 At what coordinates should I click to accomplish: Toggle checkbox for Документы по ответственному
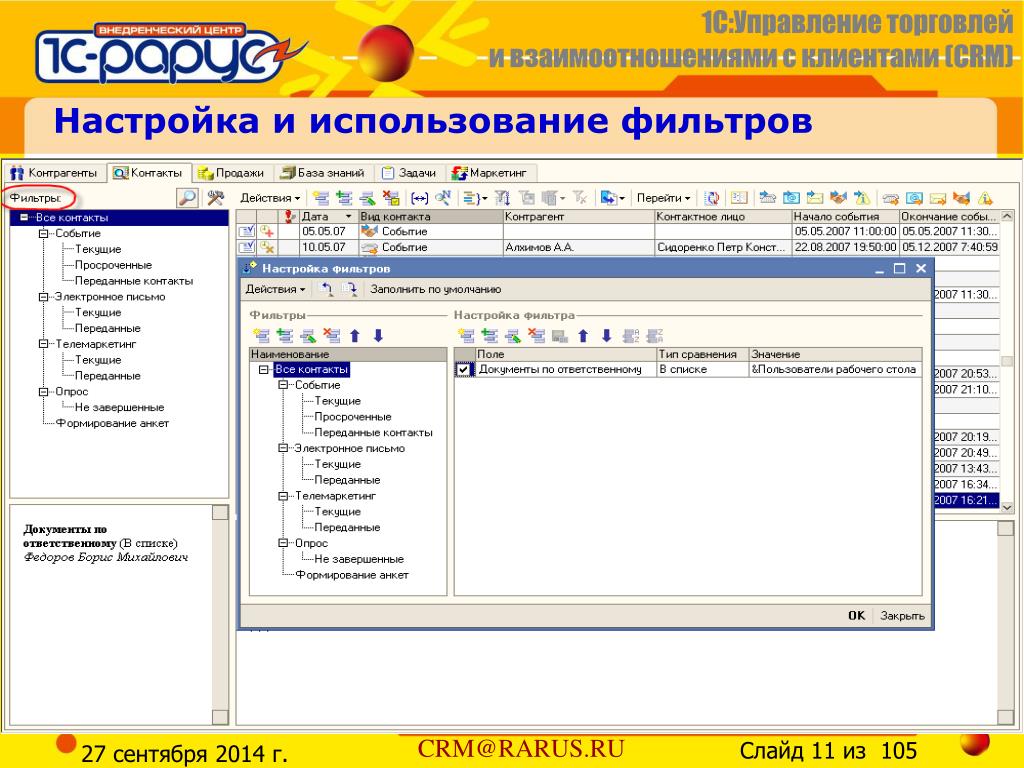(464, 370)
